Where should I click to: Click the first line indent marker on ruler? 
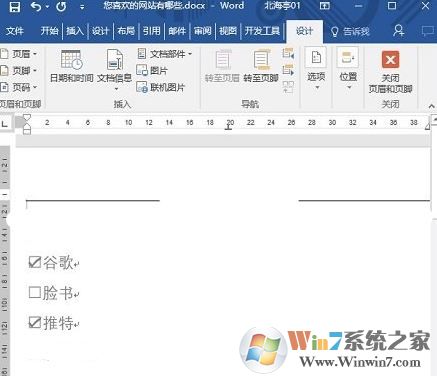click(x=27, y=117)
